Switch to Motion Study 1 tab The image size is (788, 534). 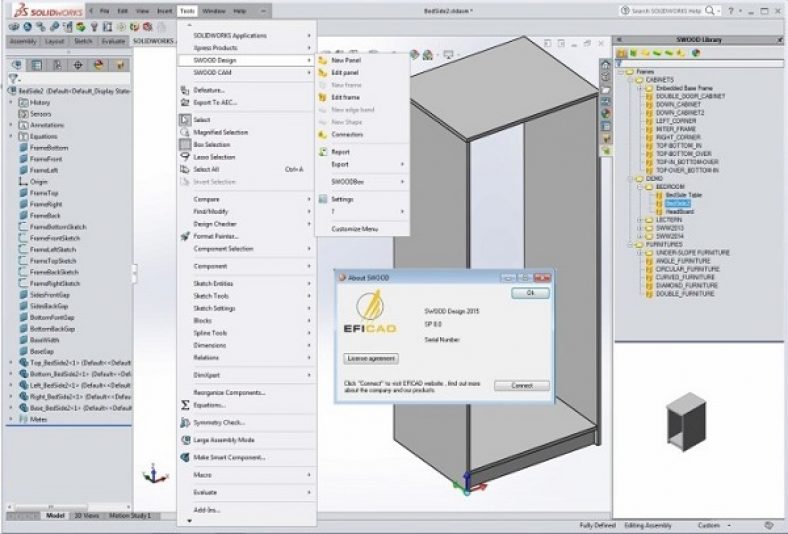(129, 516)
